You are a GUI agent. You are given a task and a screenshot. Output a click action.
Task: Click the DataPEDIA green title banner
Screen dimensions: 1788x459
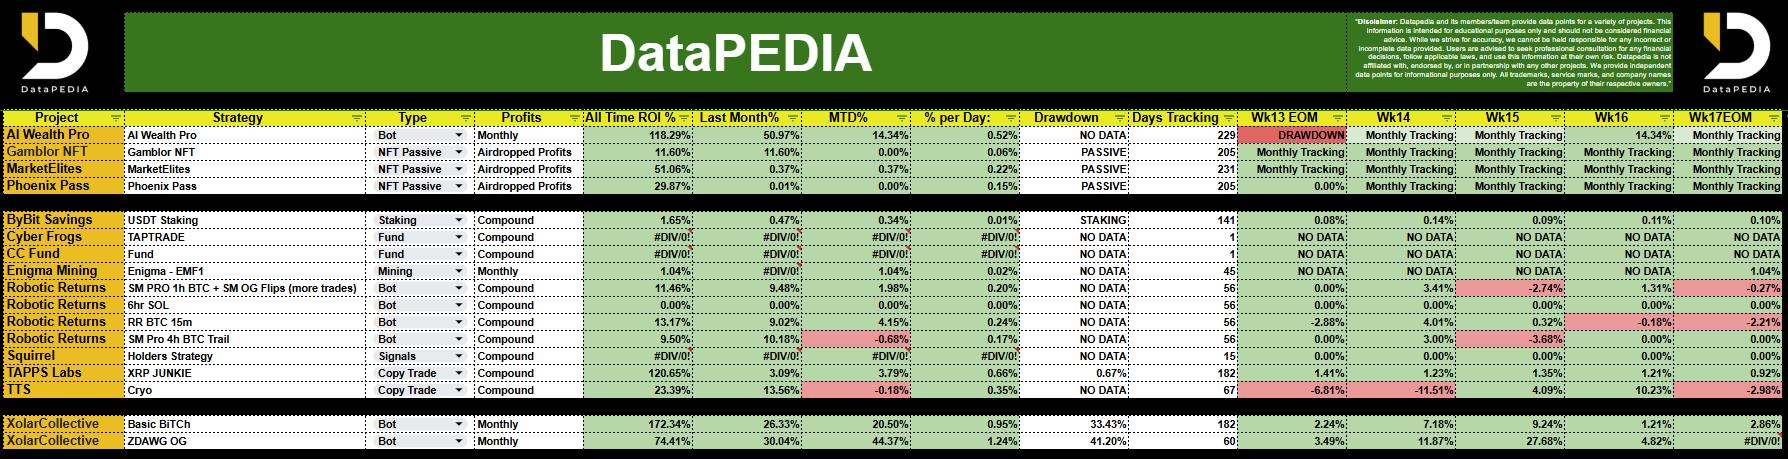735,52
